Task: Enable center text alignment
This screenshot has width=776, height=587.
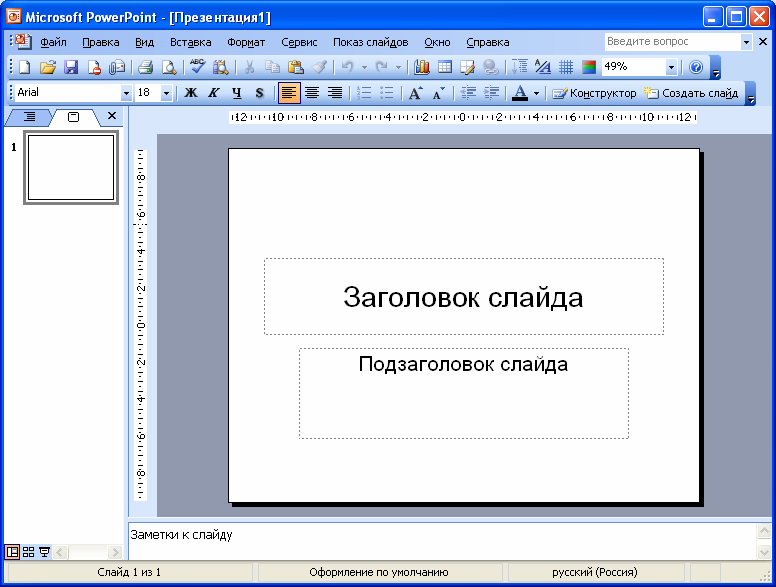Action: pyautogui.click(x=312, y=93)
